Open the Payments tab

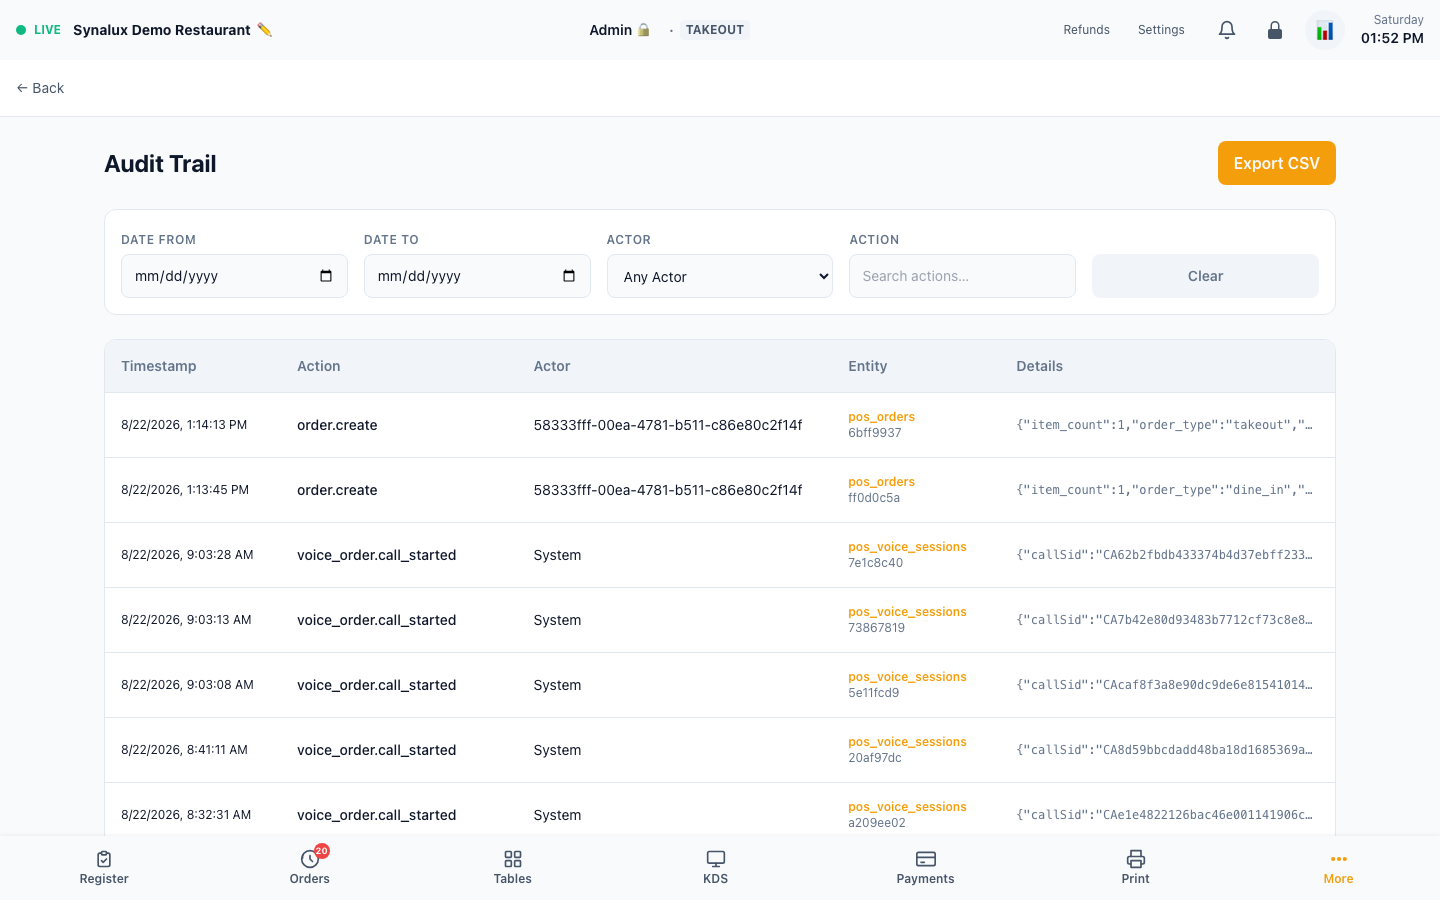(x=925, y=867)
